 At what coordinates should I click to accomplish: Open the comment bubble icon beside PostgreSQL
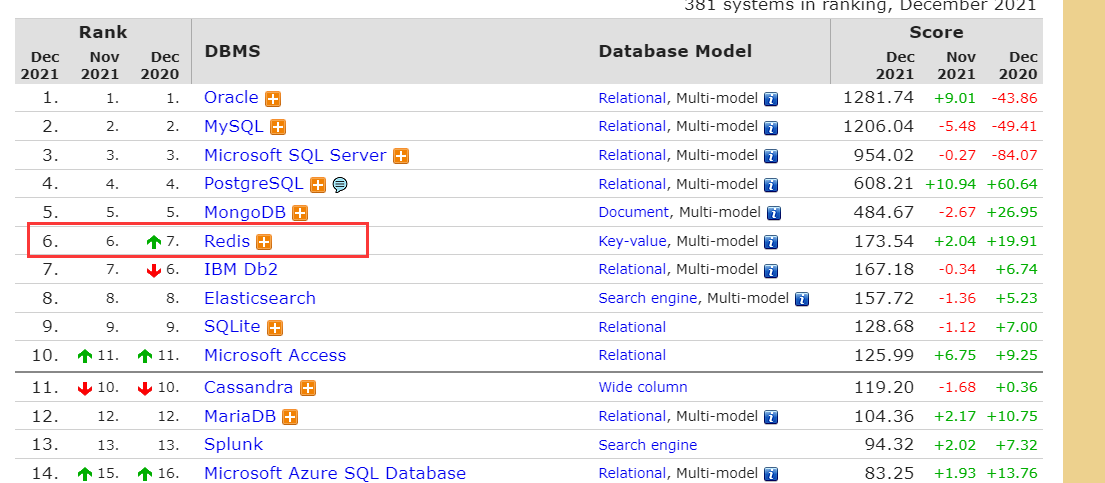pos(340,184)
